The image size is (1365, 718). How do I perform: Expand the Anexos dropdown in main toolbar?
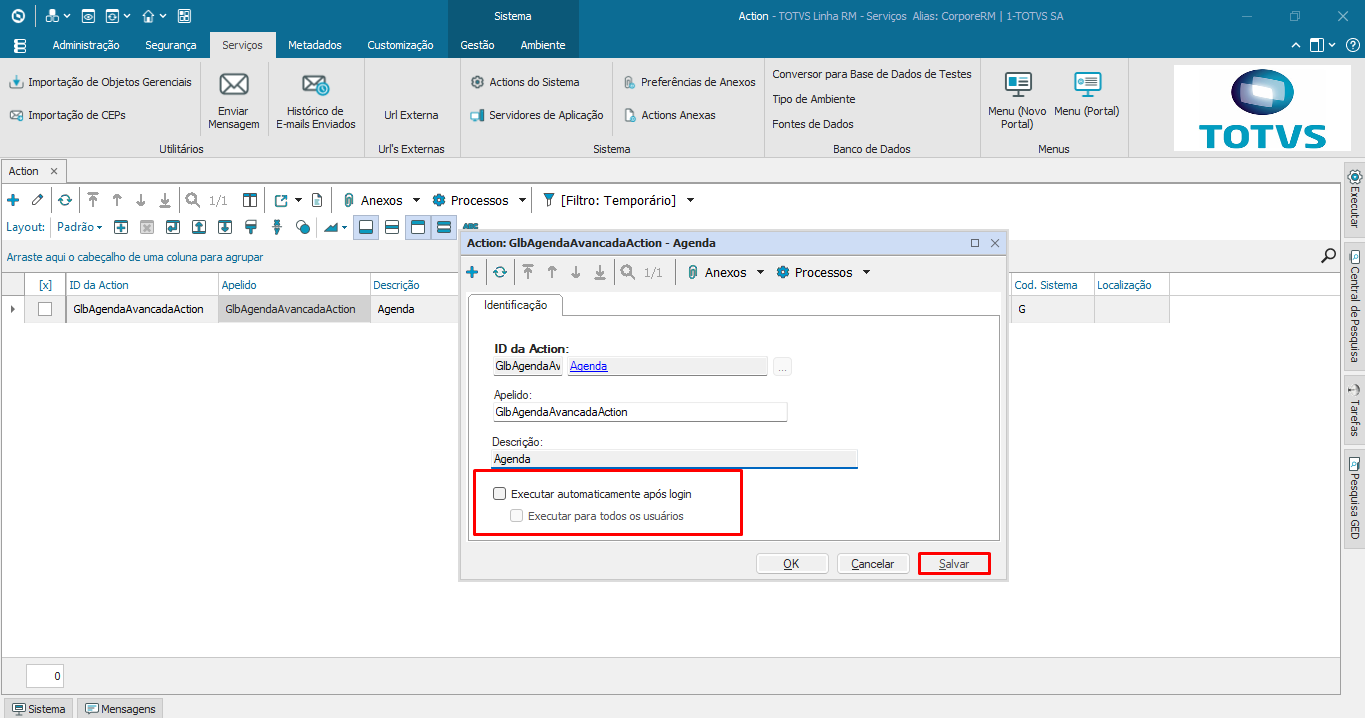coord(416,200)
